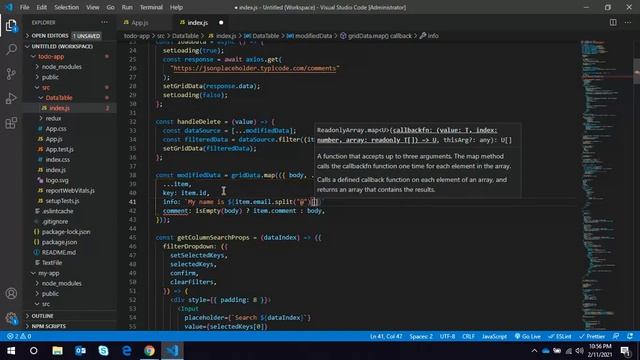
Task: Open logo.svg in the explorer
Action: coord(57,180)
